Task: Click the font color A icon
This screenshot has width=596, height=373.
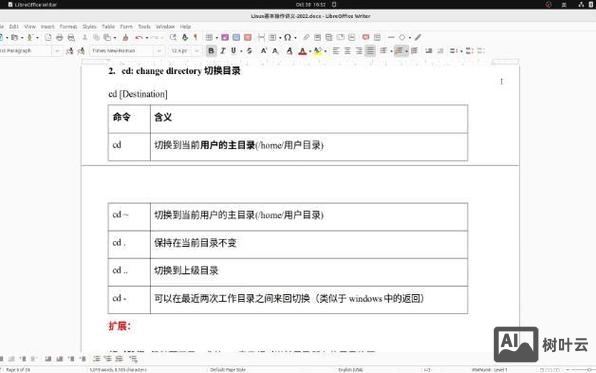Action: (303, 51)
